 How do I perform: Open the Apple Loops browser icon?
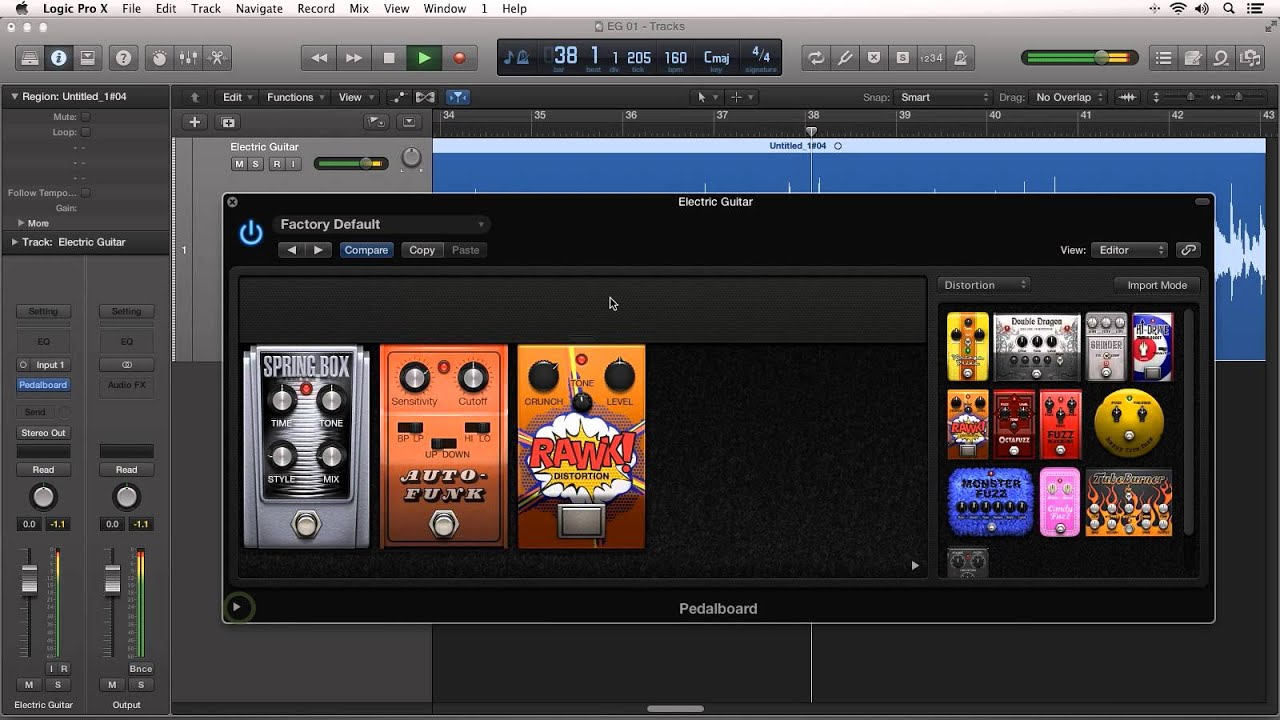(x=1221, y=58)
